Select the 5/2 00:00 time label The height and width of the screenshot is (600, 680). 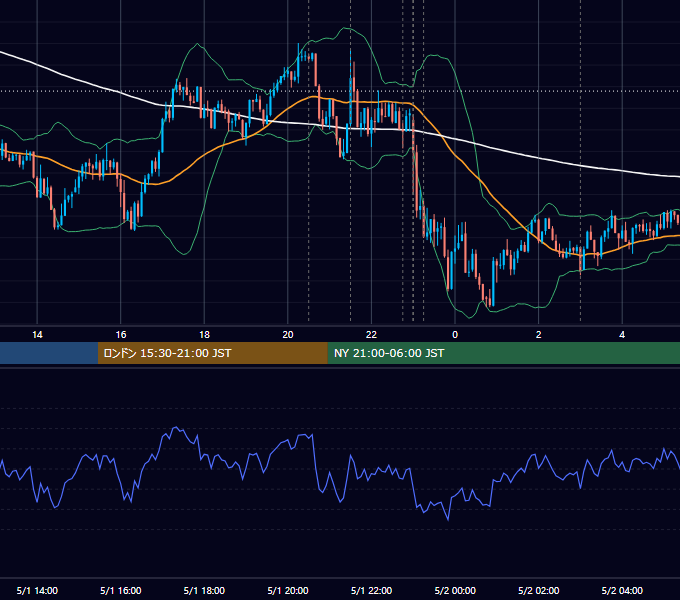pos(455,590)
